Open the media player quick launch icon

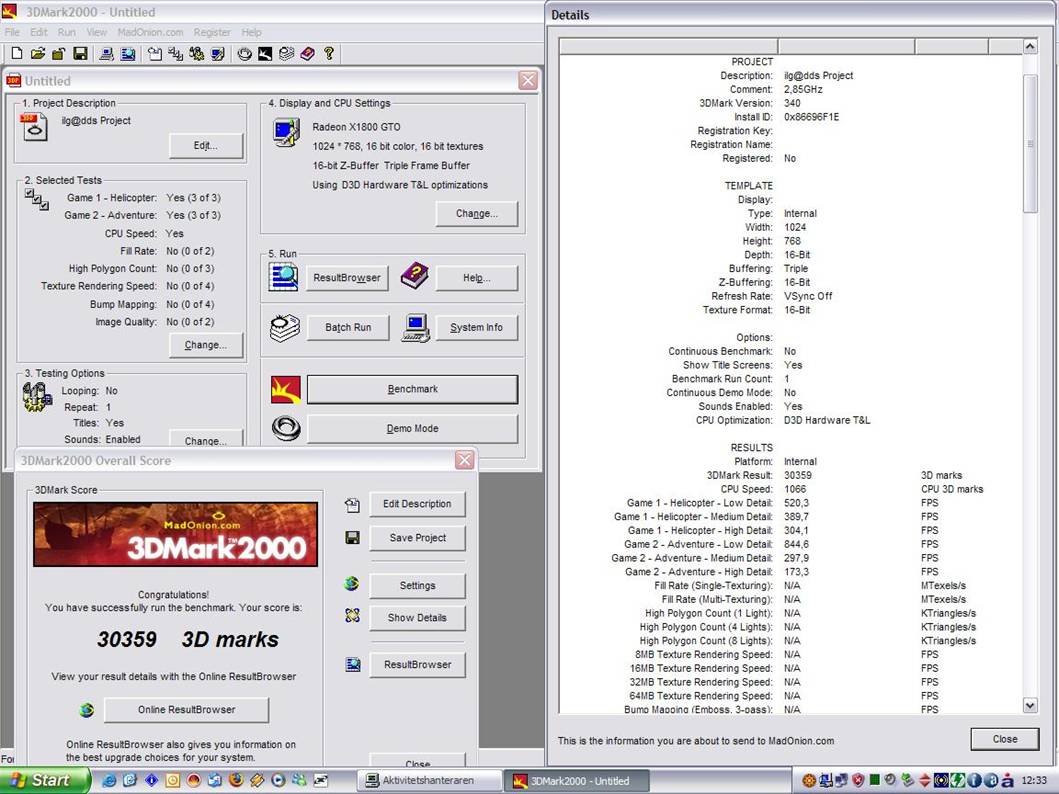[278, 780]
